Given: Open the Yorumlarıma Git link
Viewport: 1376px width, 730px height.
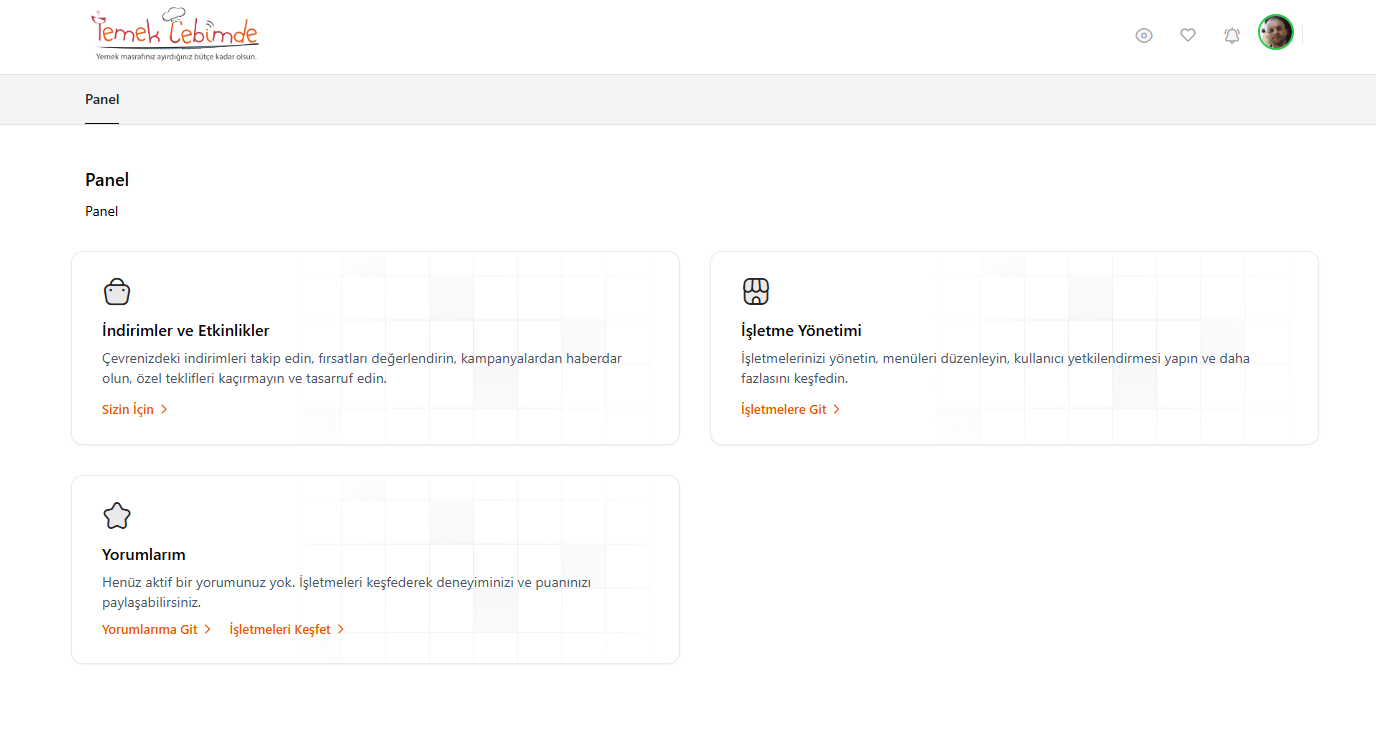Looking at the screenshot, I should pyautogui.click(x=157, y=629).
